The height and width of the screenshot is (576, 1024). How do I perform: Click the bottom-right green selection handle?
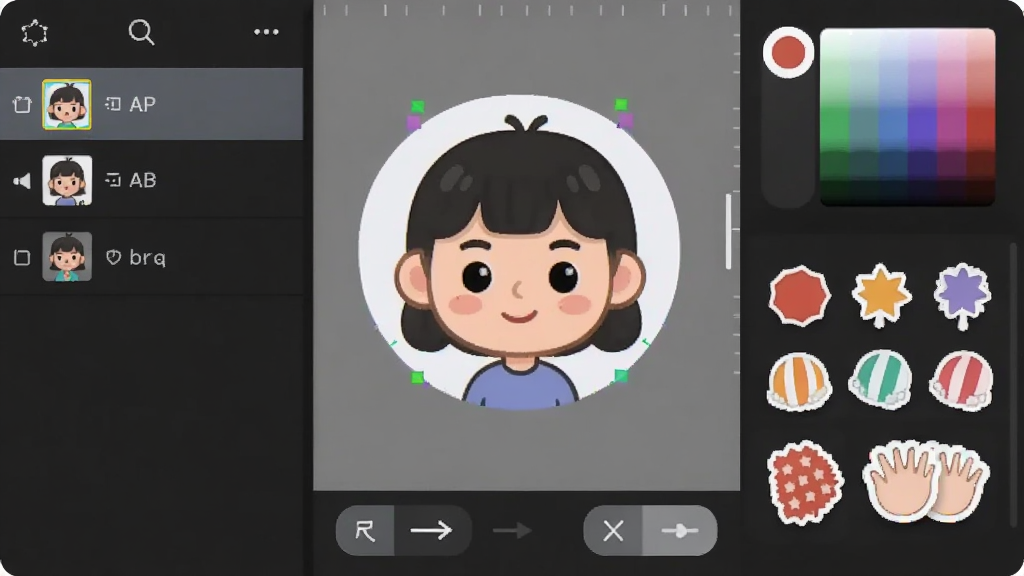pyautogui.click(x=621, y=376)
